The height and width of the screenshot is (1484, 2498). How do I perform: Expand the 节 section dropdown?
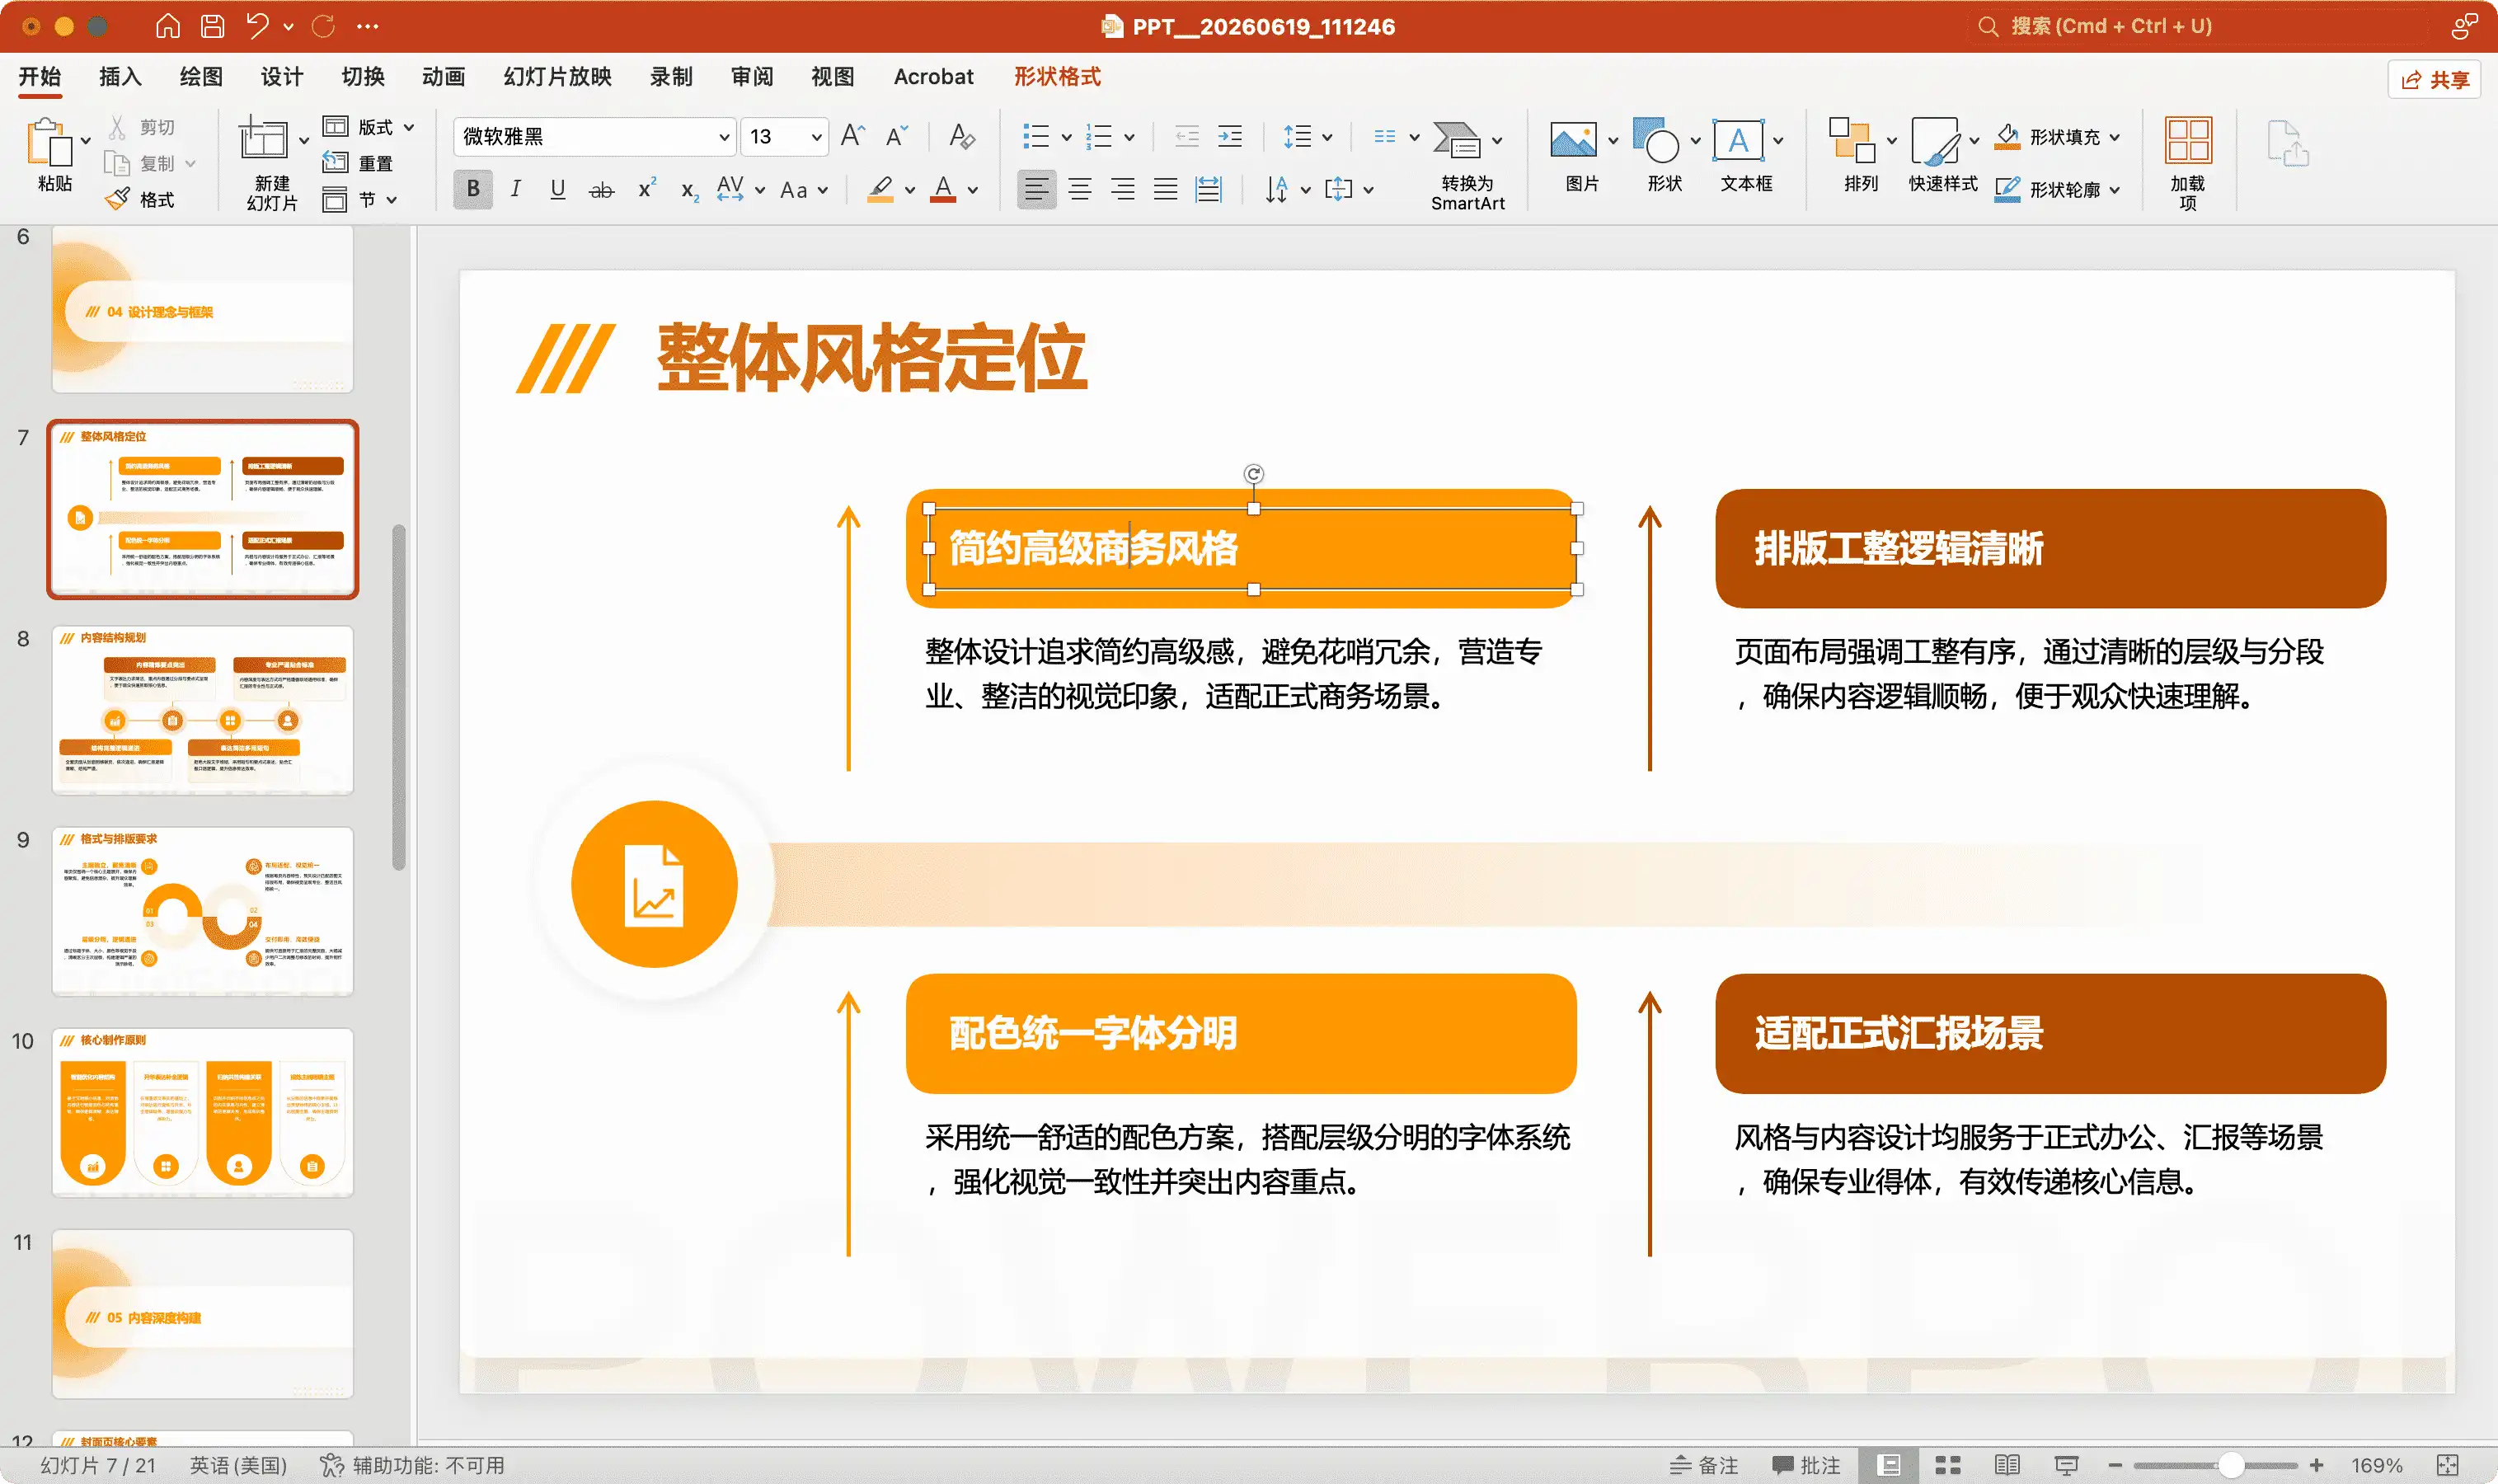[x=392, y=200]
